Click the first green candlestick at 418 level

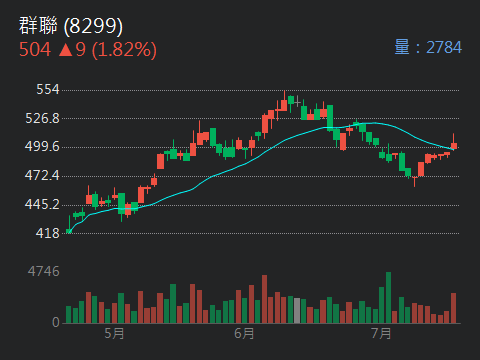[x=69, y=225]
